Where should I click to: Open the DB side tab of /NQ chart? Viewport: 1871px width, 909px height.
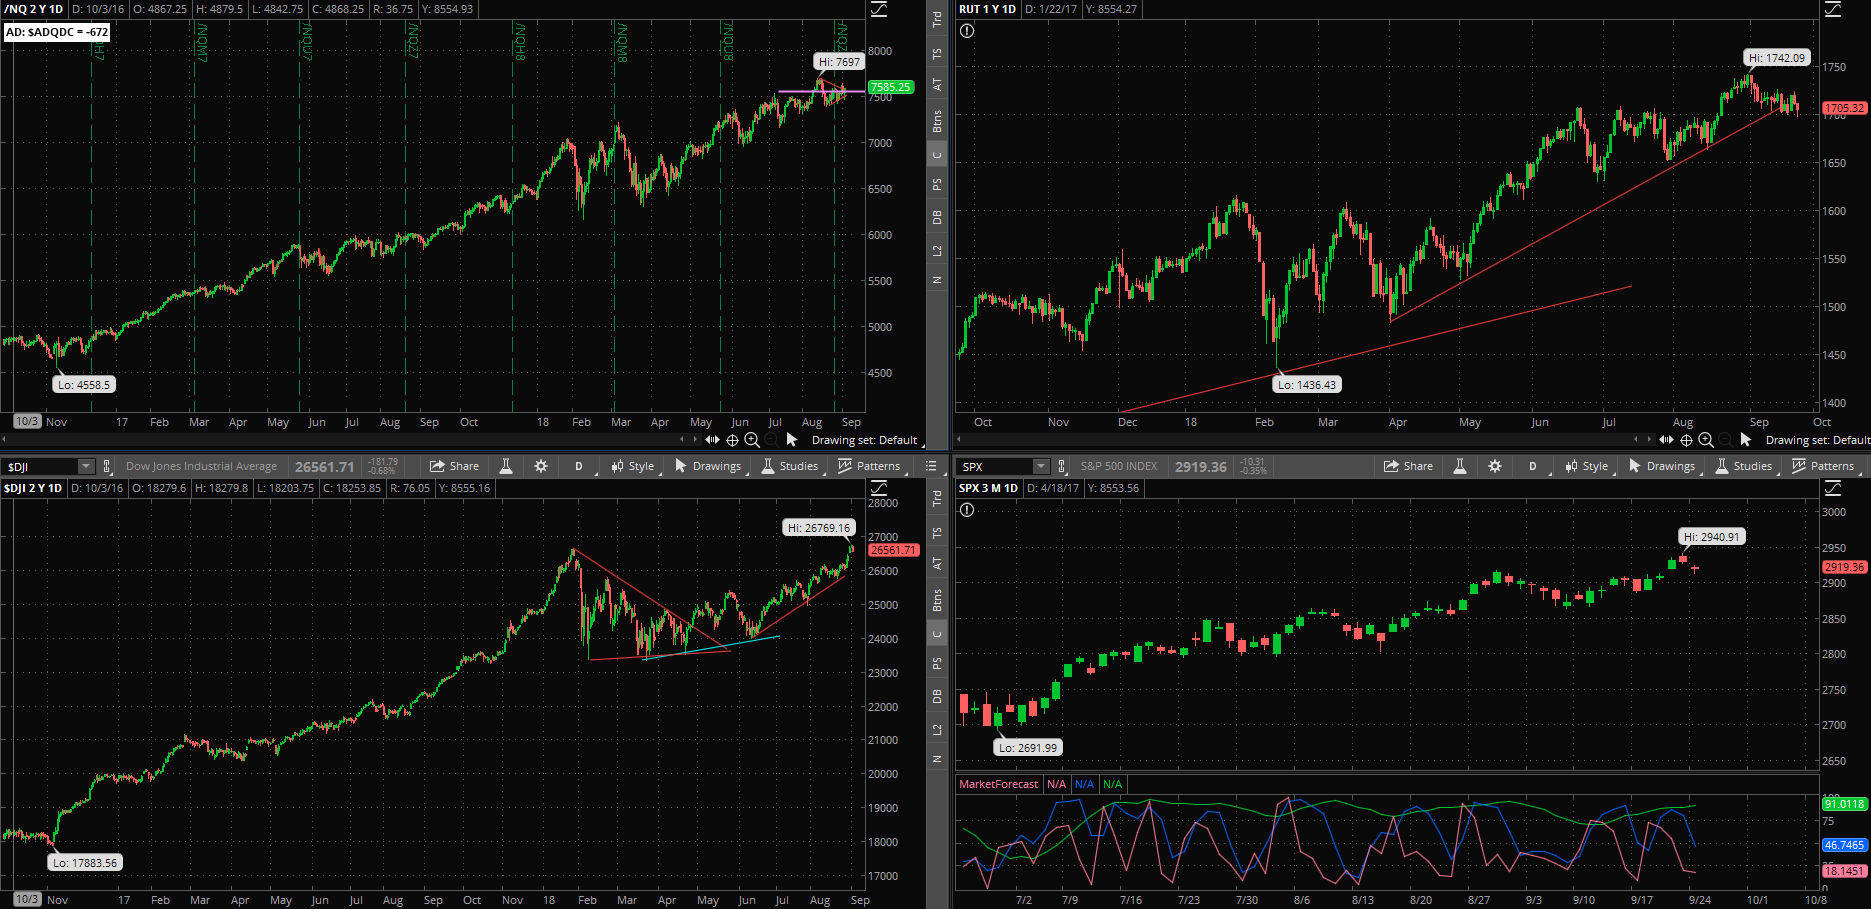[937, 217]
